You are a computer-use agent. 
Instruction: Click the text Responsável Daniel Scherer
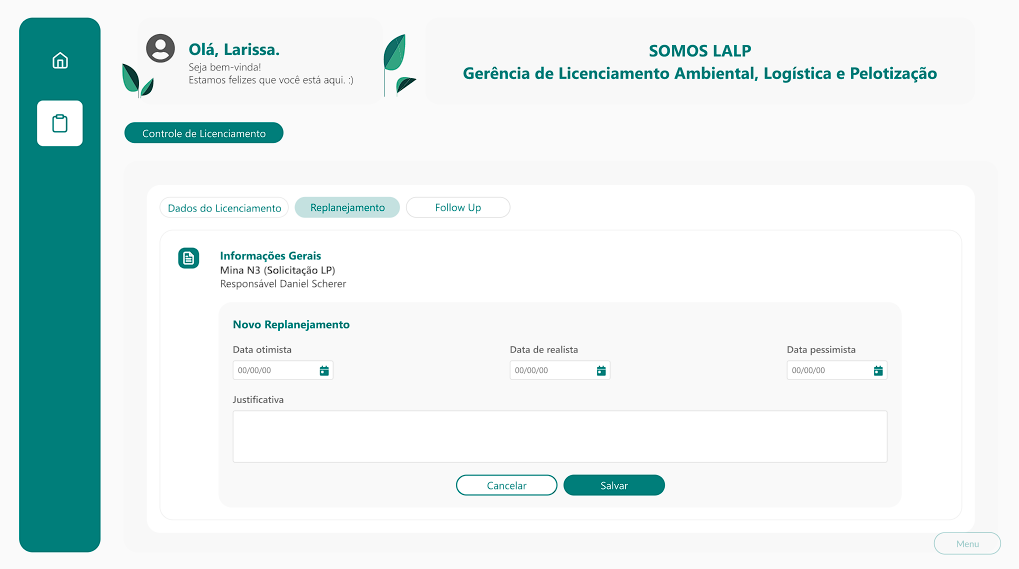283,284
